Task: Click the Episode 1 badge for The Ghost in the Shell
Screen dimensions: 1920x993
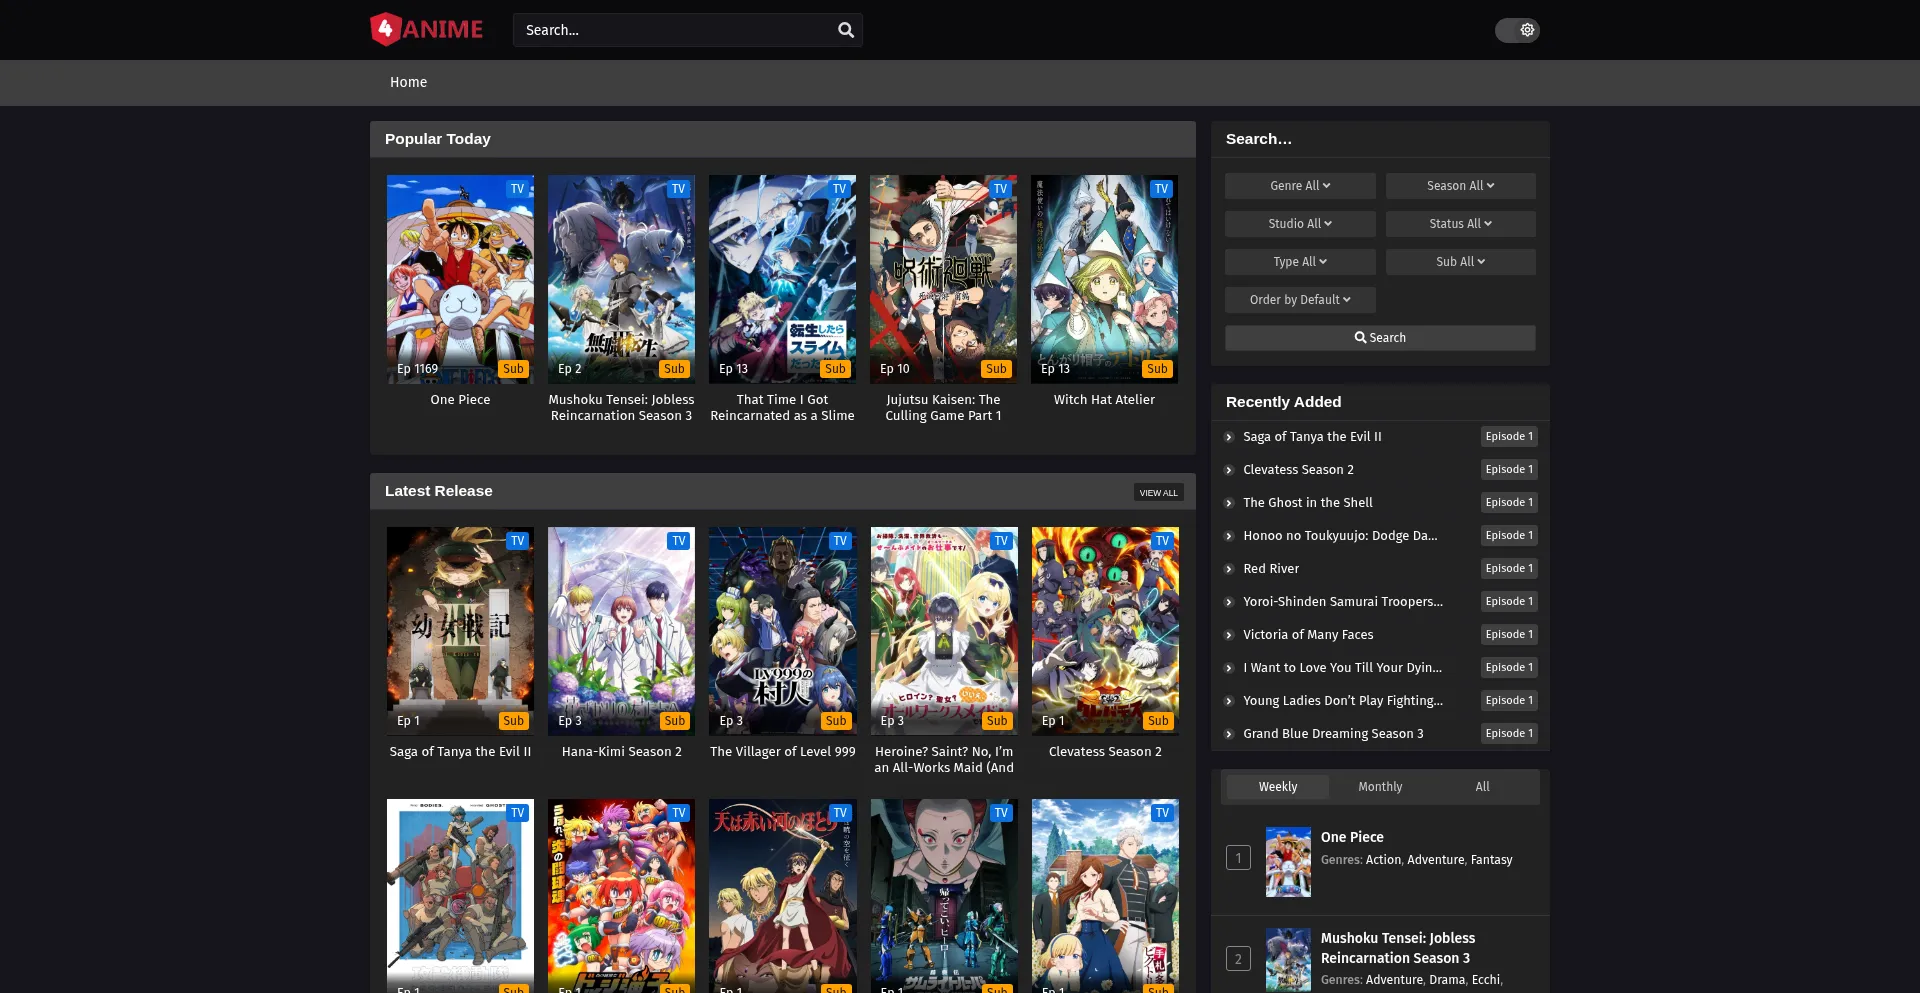Action: coord(1508,503)
